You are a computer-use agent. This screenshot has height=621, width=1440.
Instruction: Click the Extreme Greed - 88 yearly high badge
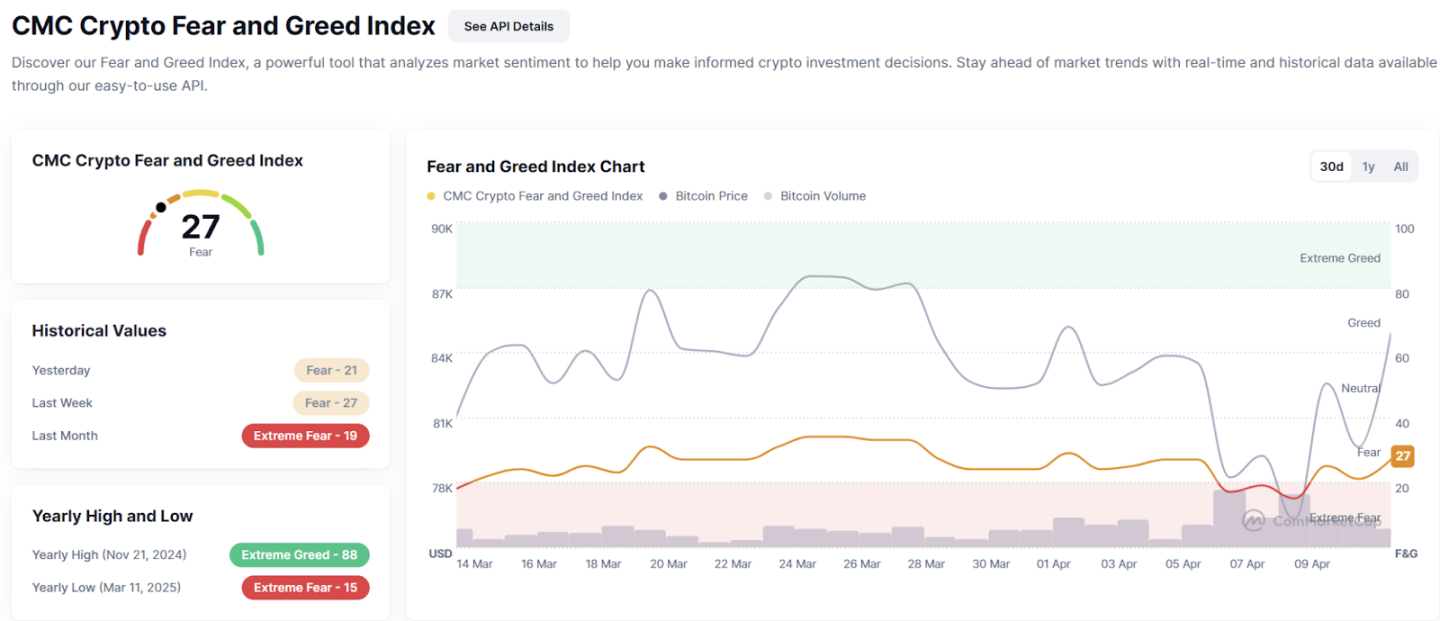(x=300, y=555)
